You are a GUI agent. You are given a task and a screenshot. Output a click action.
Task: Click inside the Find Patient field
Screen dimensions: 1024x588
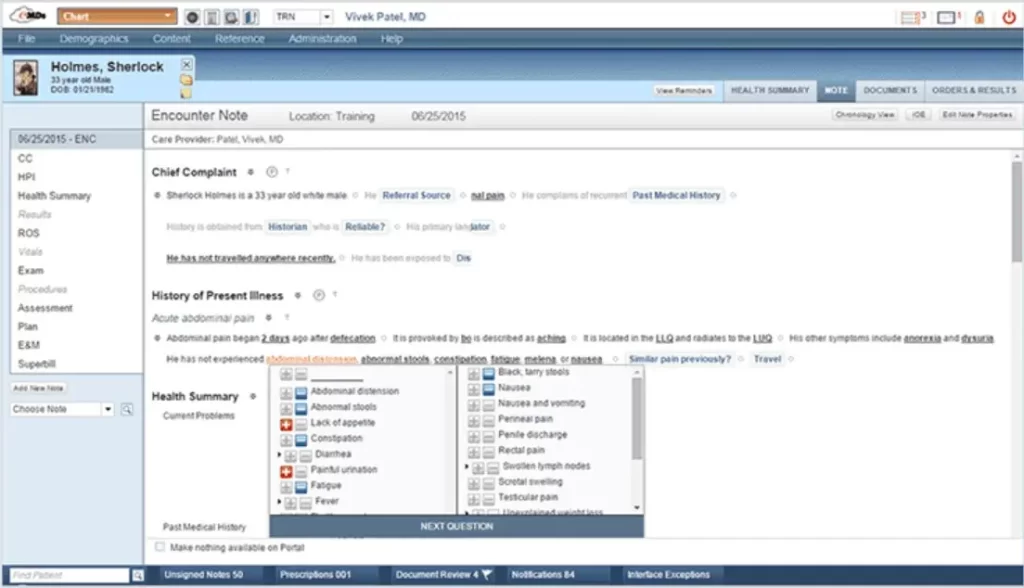point(65,575)
